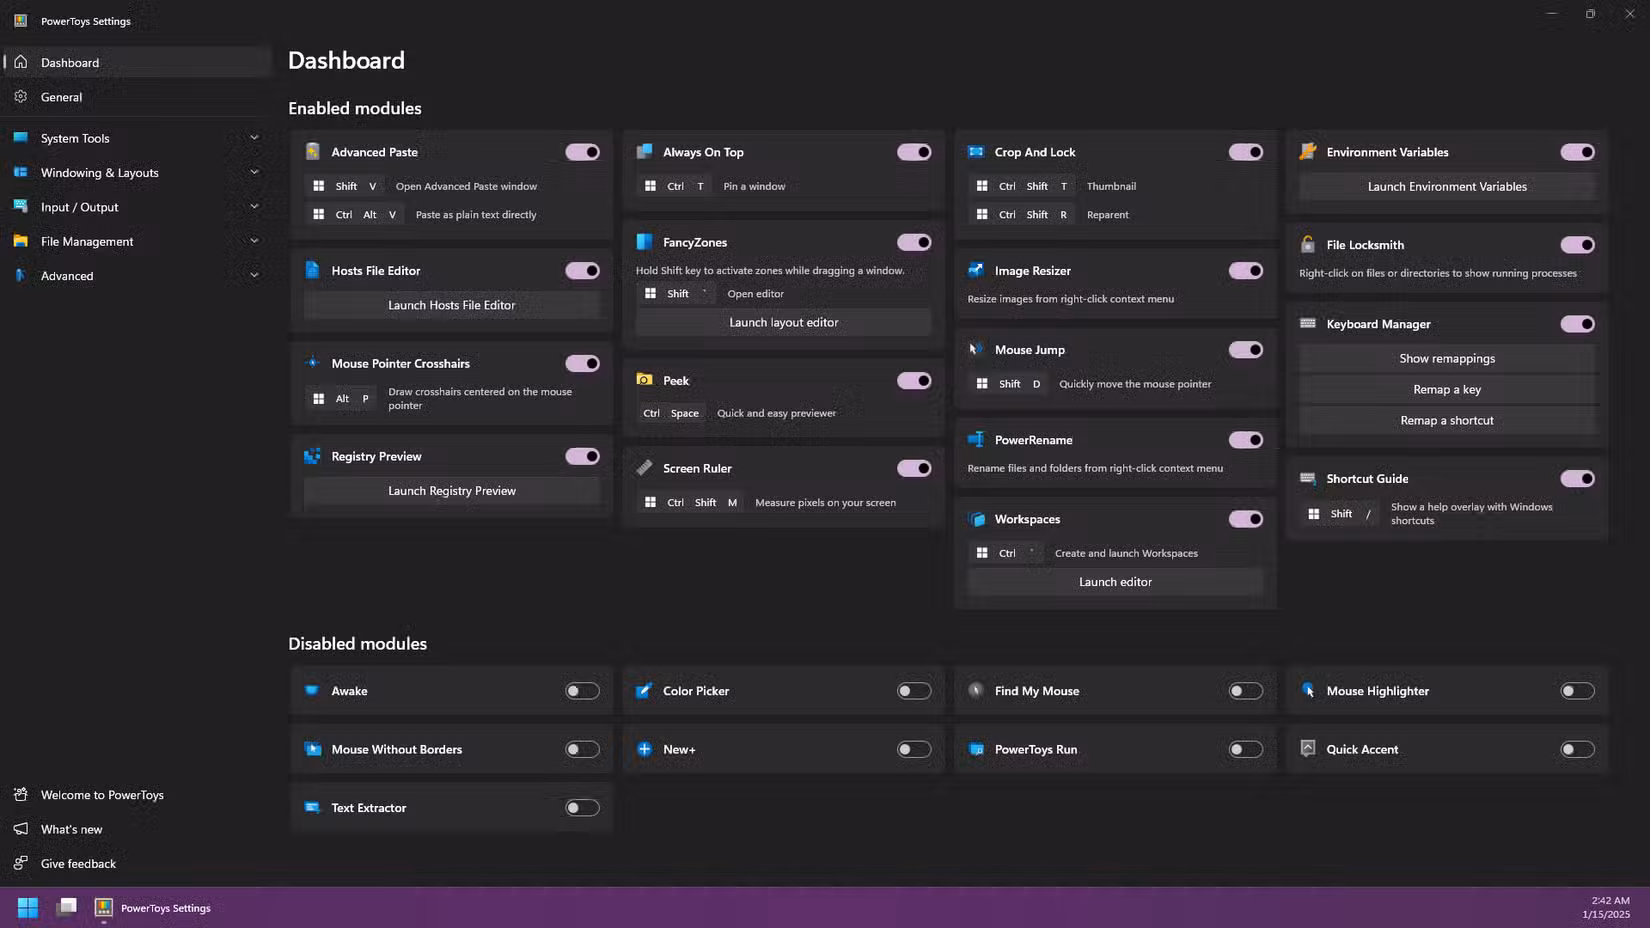Click the PowerToys Run icon
Image resolution: width=1650 pixels, height=928 pixels.
[976, 749]
